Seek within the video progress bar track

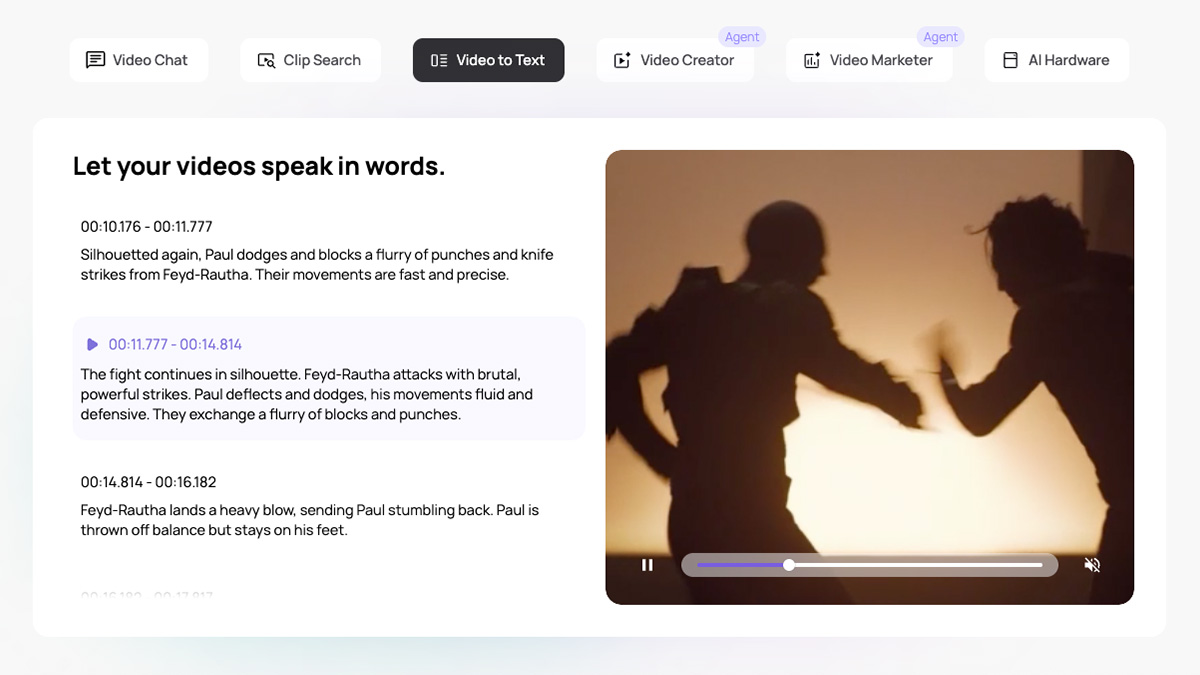tap(870, 565)
